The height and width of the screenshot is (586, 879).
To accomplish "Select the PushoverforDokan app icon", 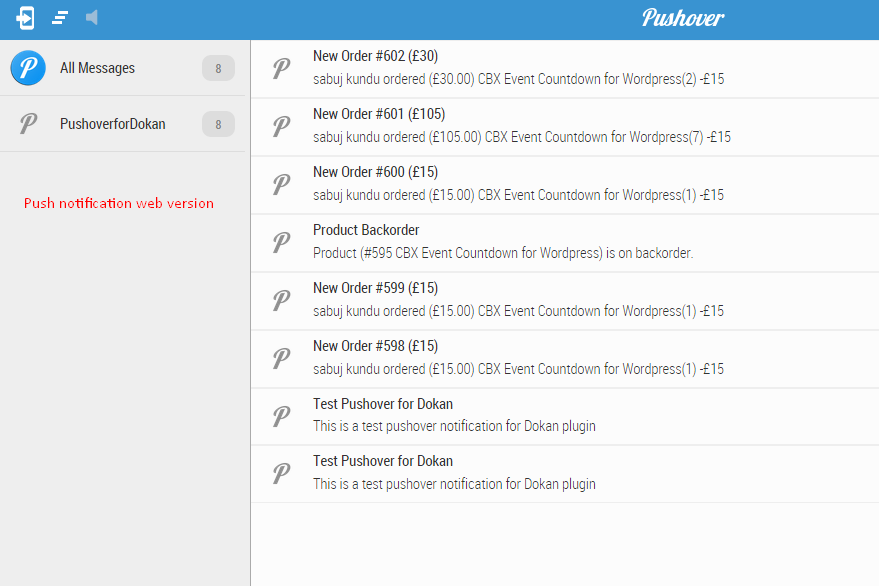I will tap(28, 123).
